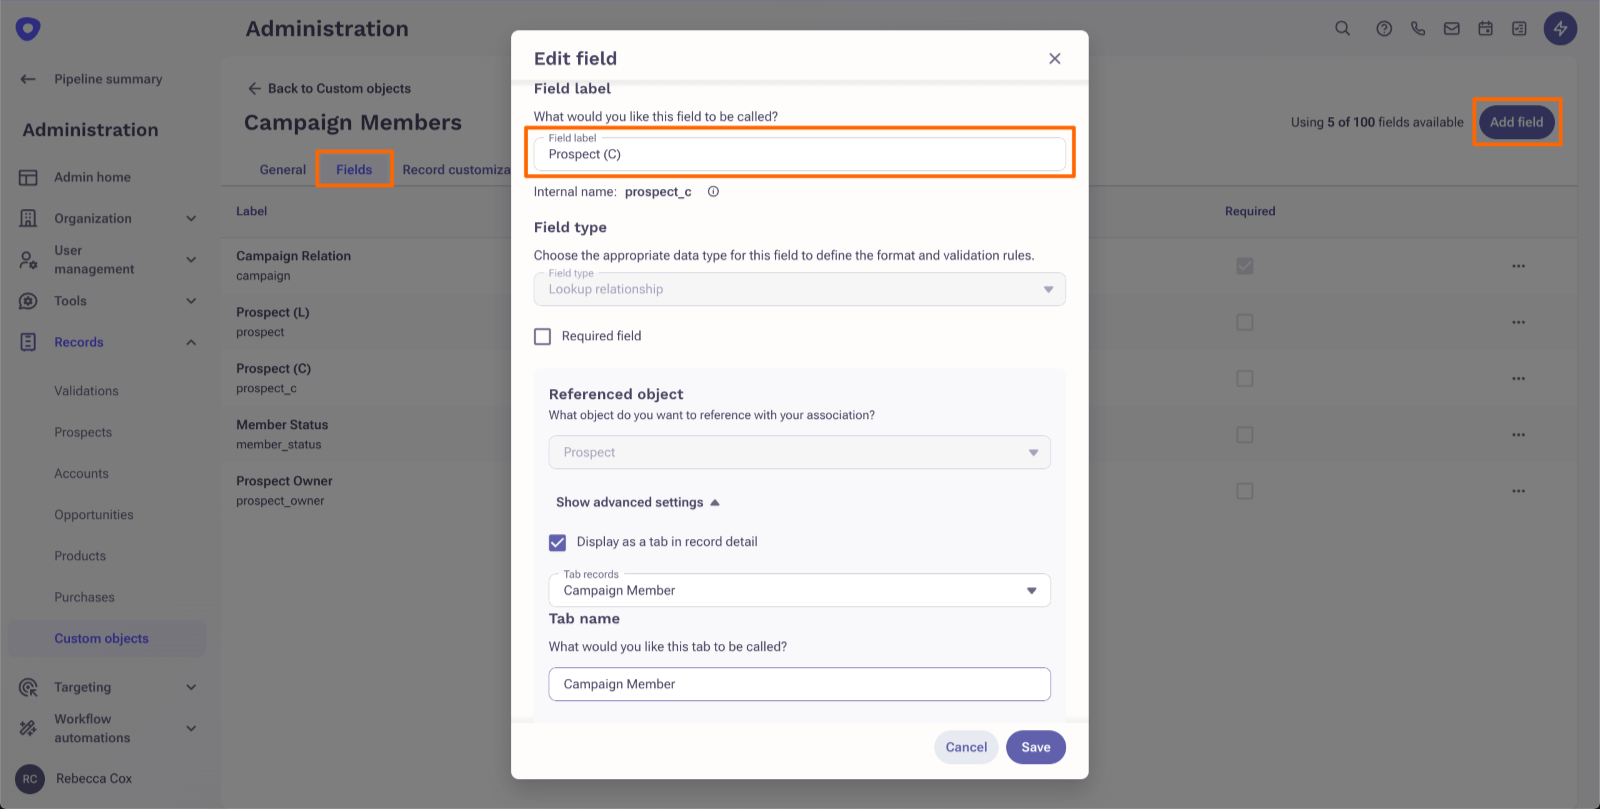Click the info icon next to internal name
Image resolution: width=1600 pixels, height=809 pixels.
713,192
